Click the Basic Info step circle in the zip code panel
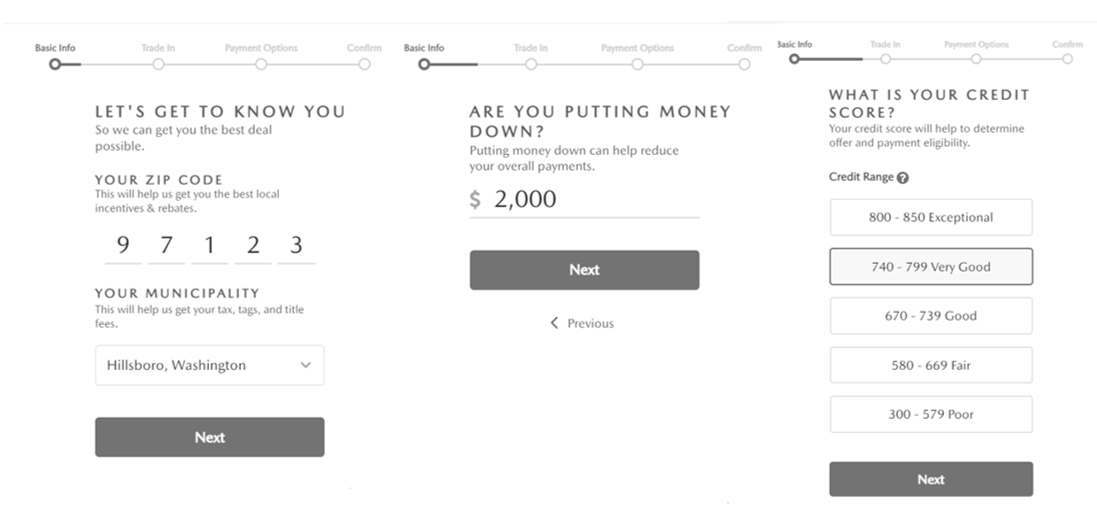 coord(55,64)
